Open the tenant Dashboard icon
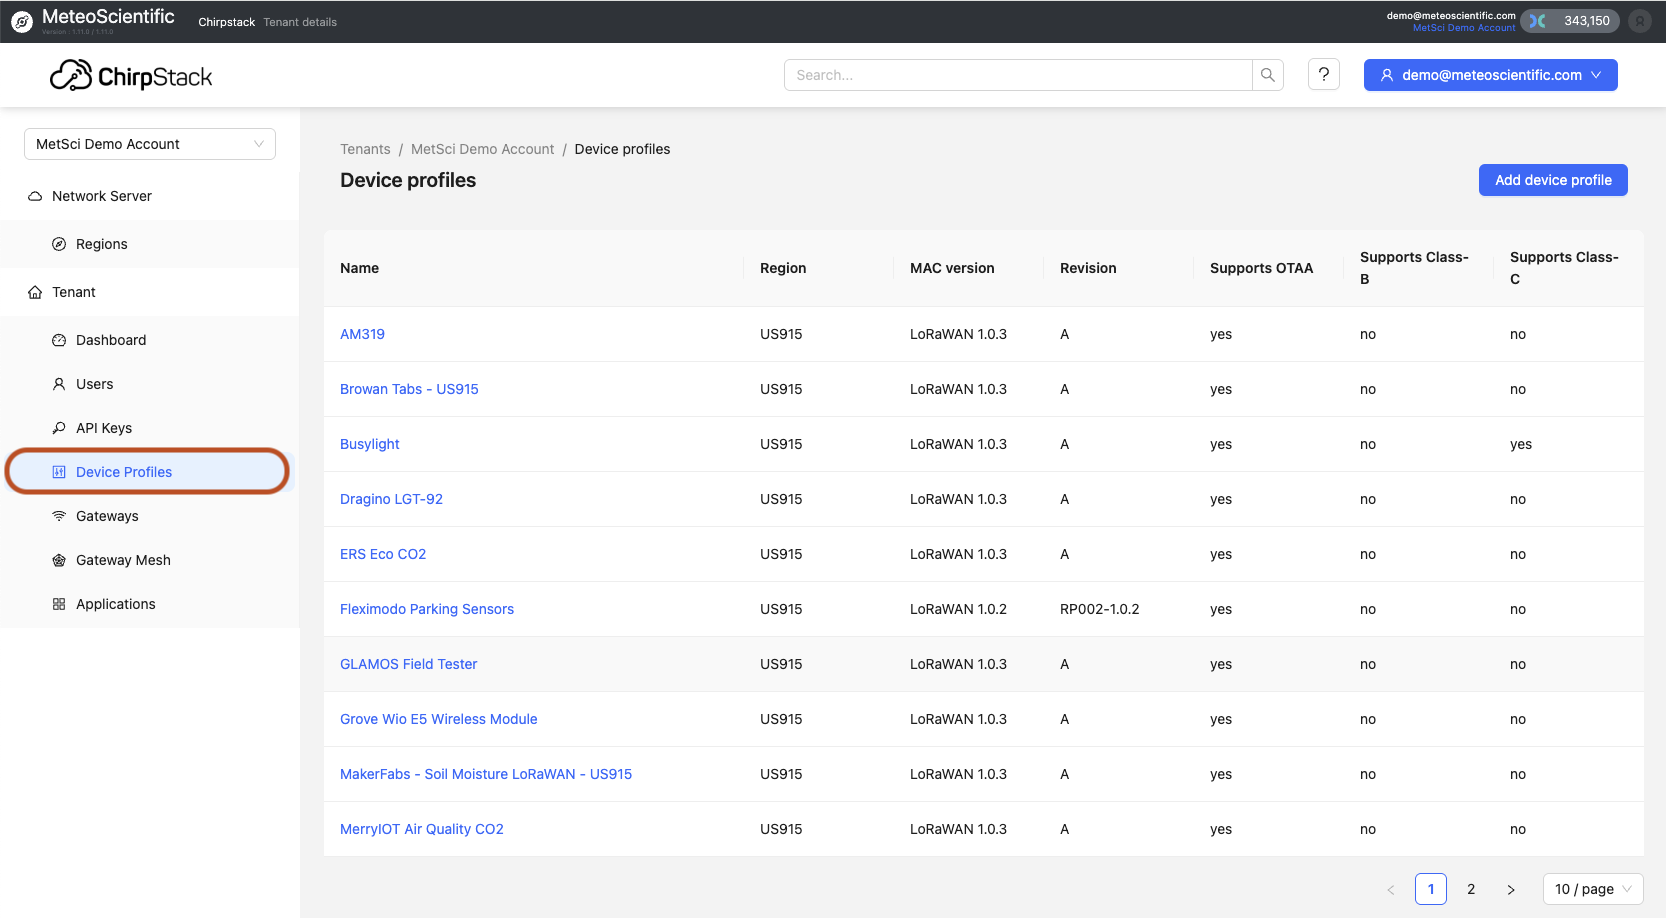The width and height of the screenshot is (1666, 918). point(59,340)
